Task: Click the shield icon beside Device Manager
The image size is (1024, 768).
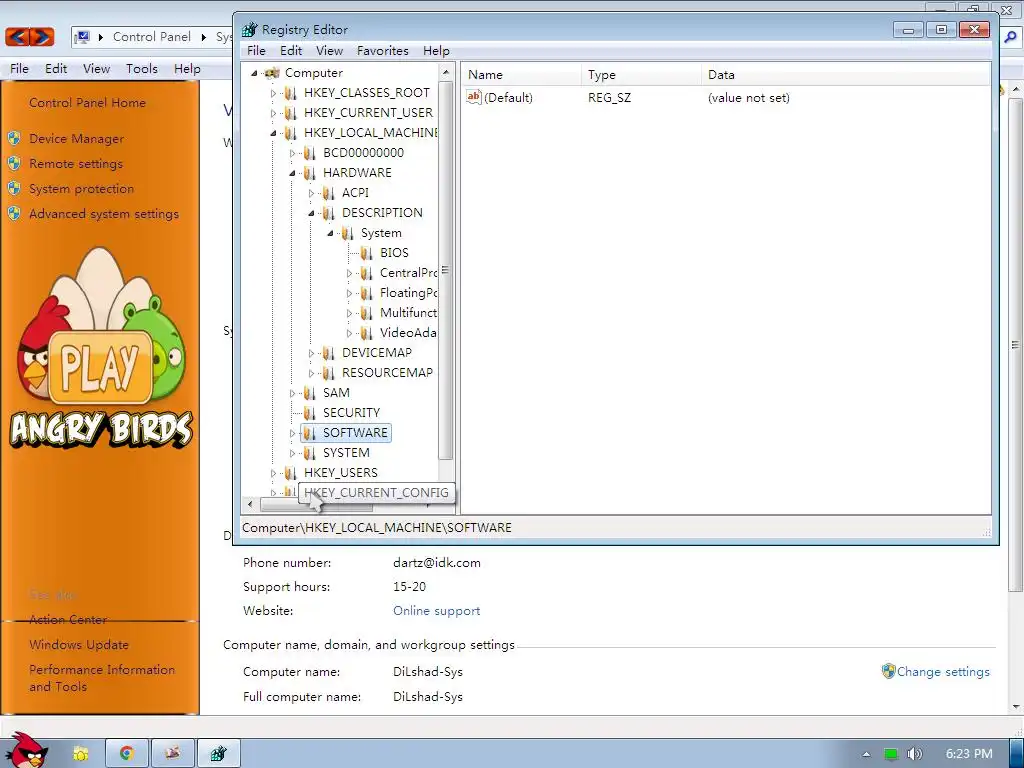Action: 14,138
